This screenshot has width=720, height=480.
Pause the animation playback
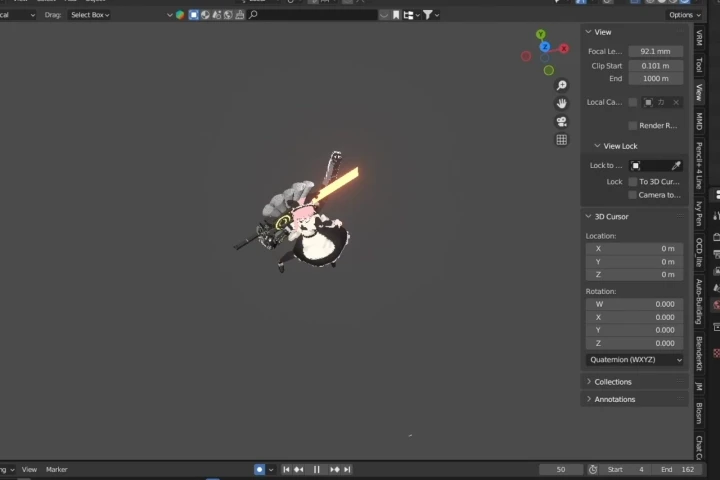[x=317, y=469]
